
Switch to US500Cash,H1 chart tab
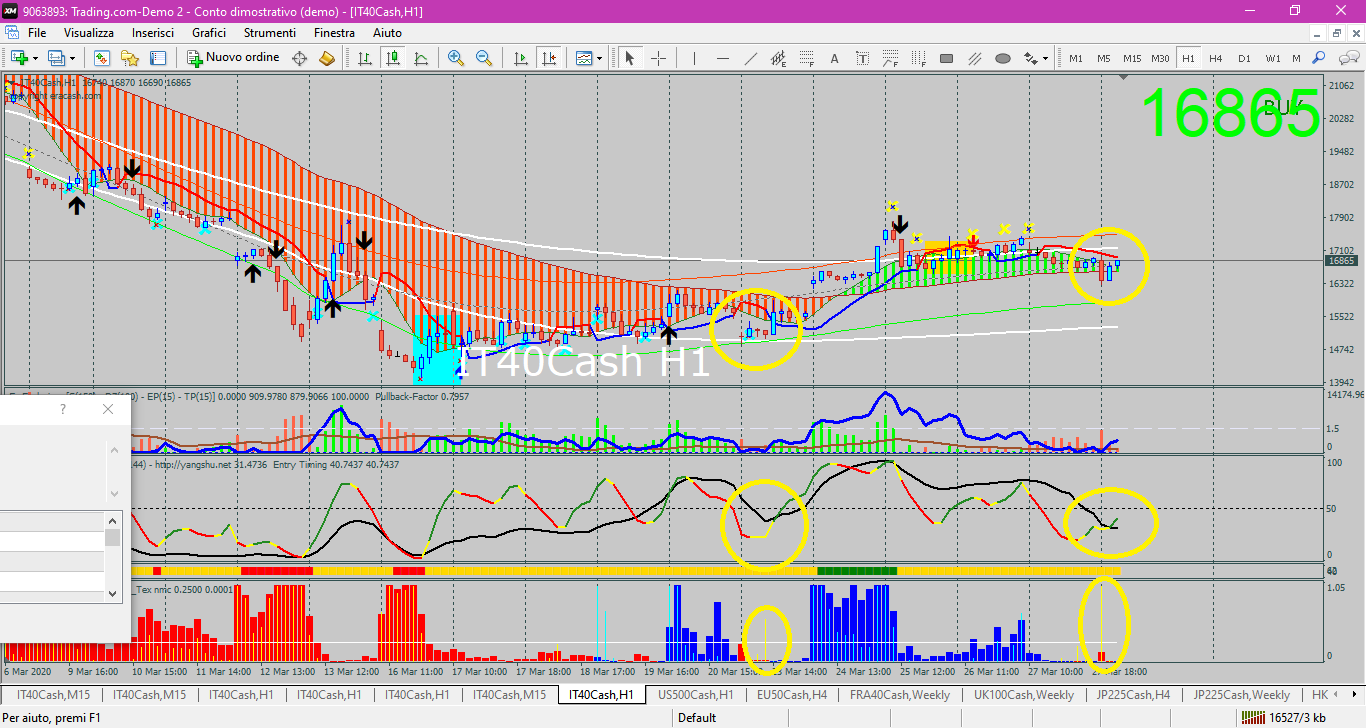(x=696, y=694)
